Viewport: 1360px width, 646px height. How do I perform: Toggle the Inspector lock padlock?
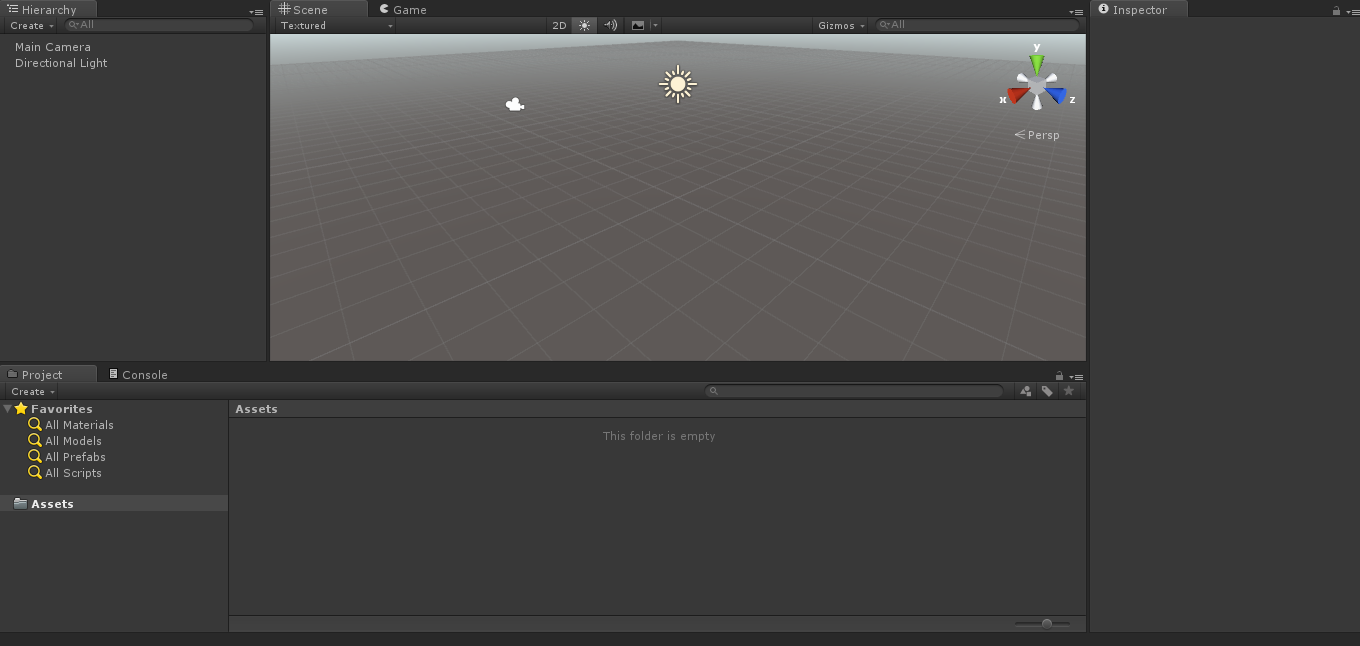(x=1336, y=9)
